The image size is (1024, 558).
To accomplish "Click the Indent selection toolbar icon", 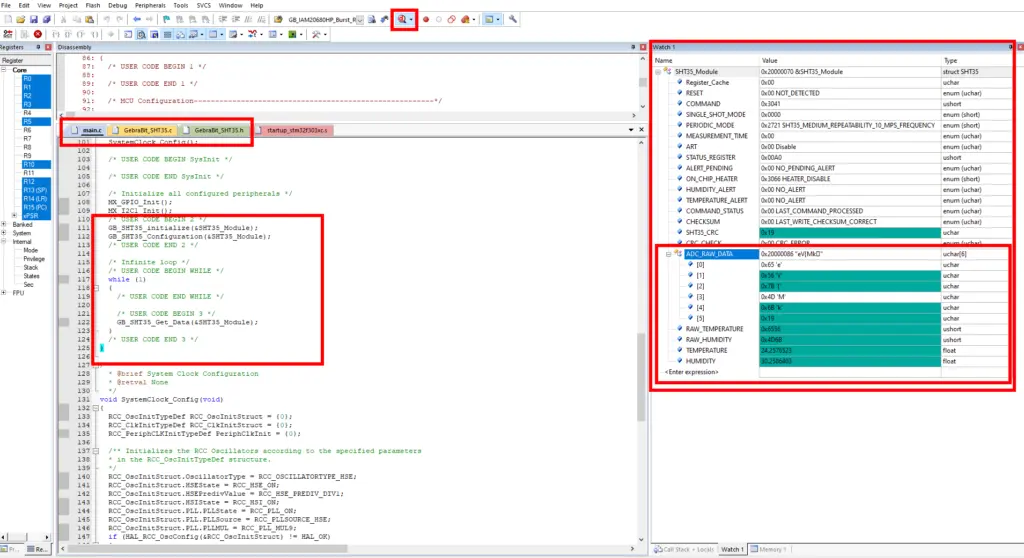I will [x=223, y=20].
